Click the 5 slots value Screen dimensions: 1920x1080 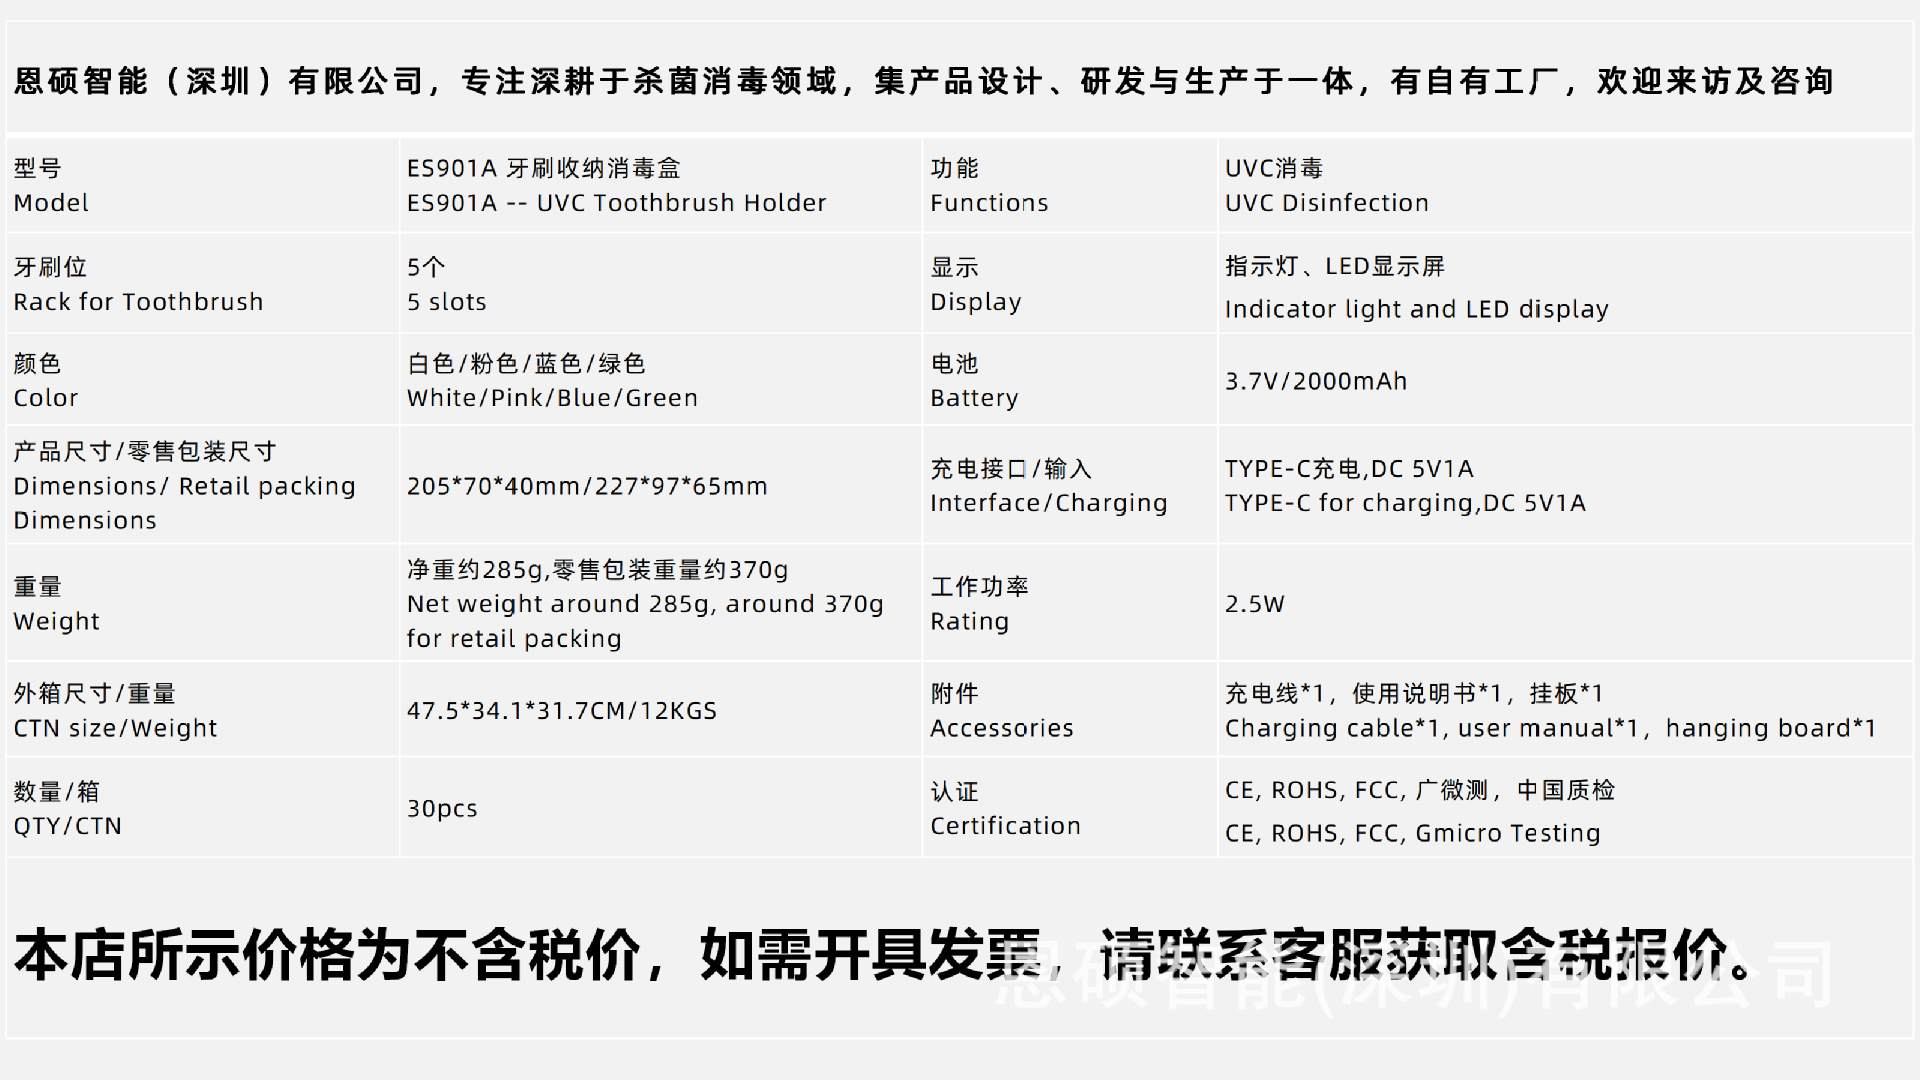click(x=446, y=302)
